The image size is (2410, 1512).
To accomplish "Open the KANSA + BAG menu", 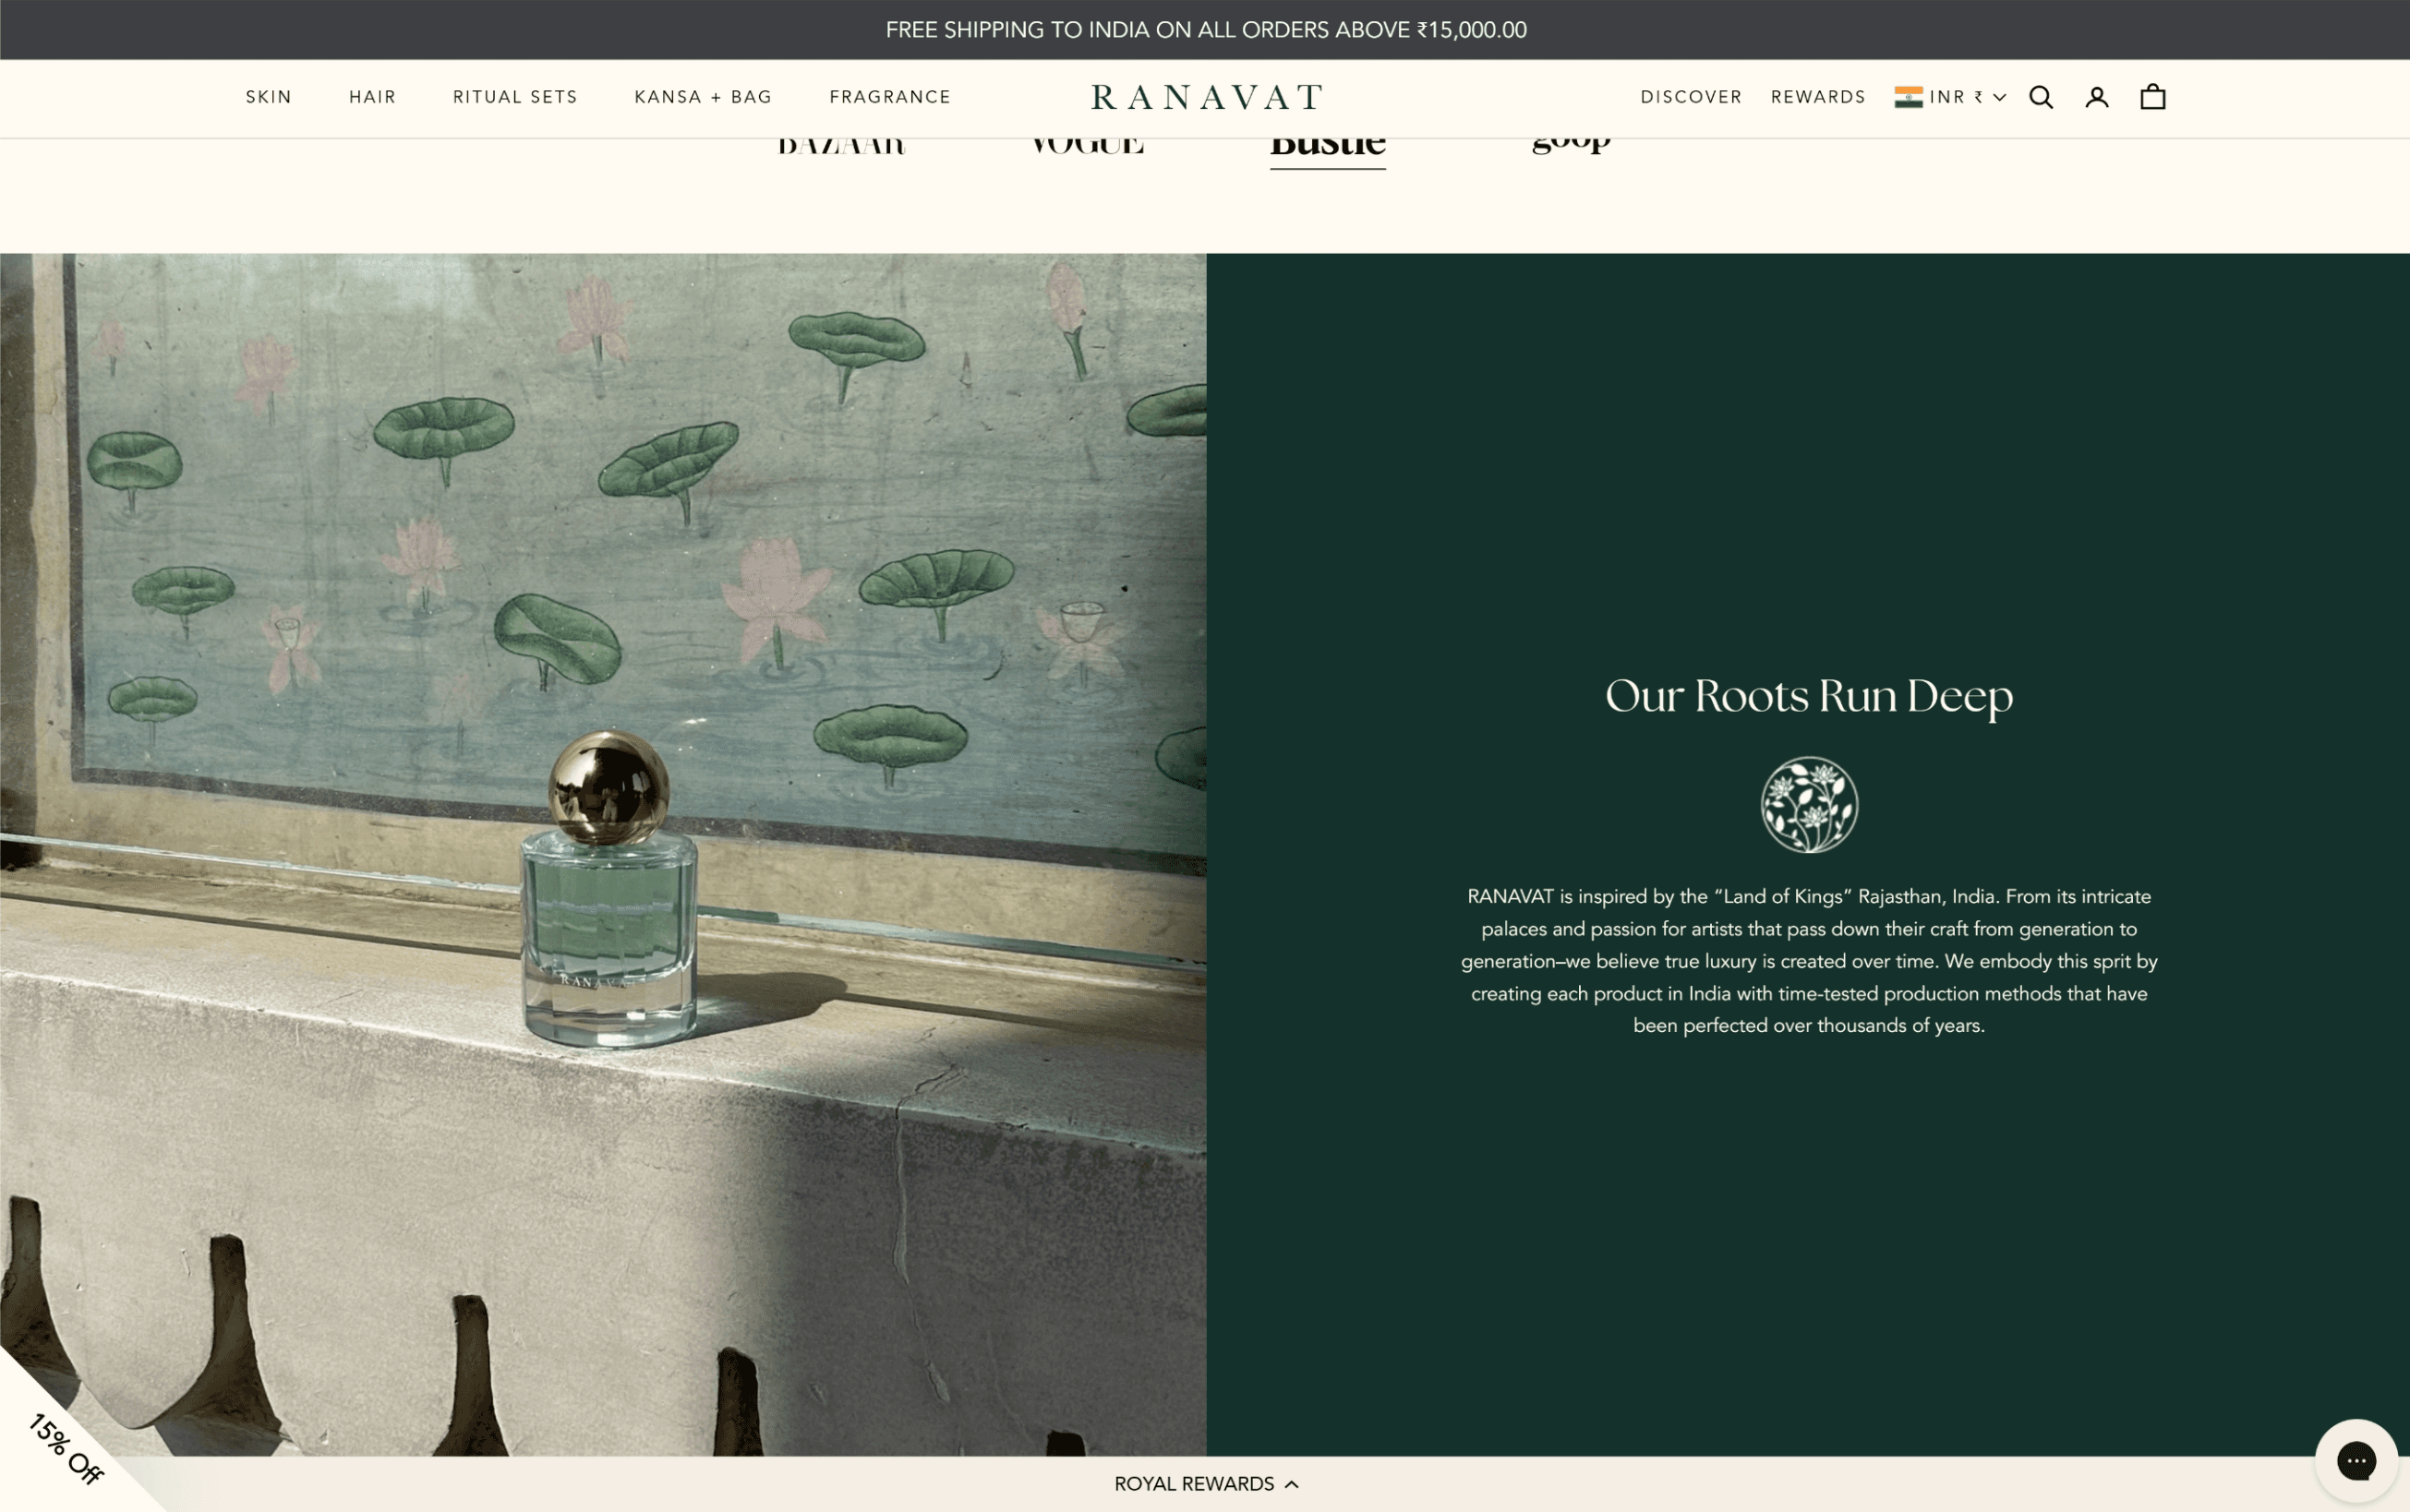I will (703, 97).
